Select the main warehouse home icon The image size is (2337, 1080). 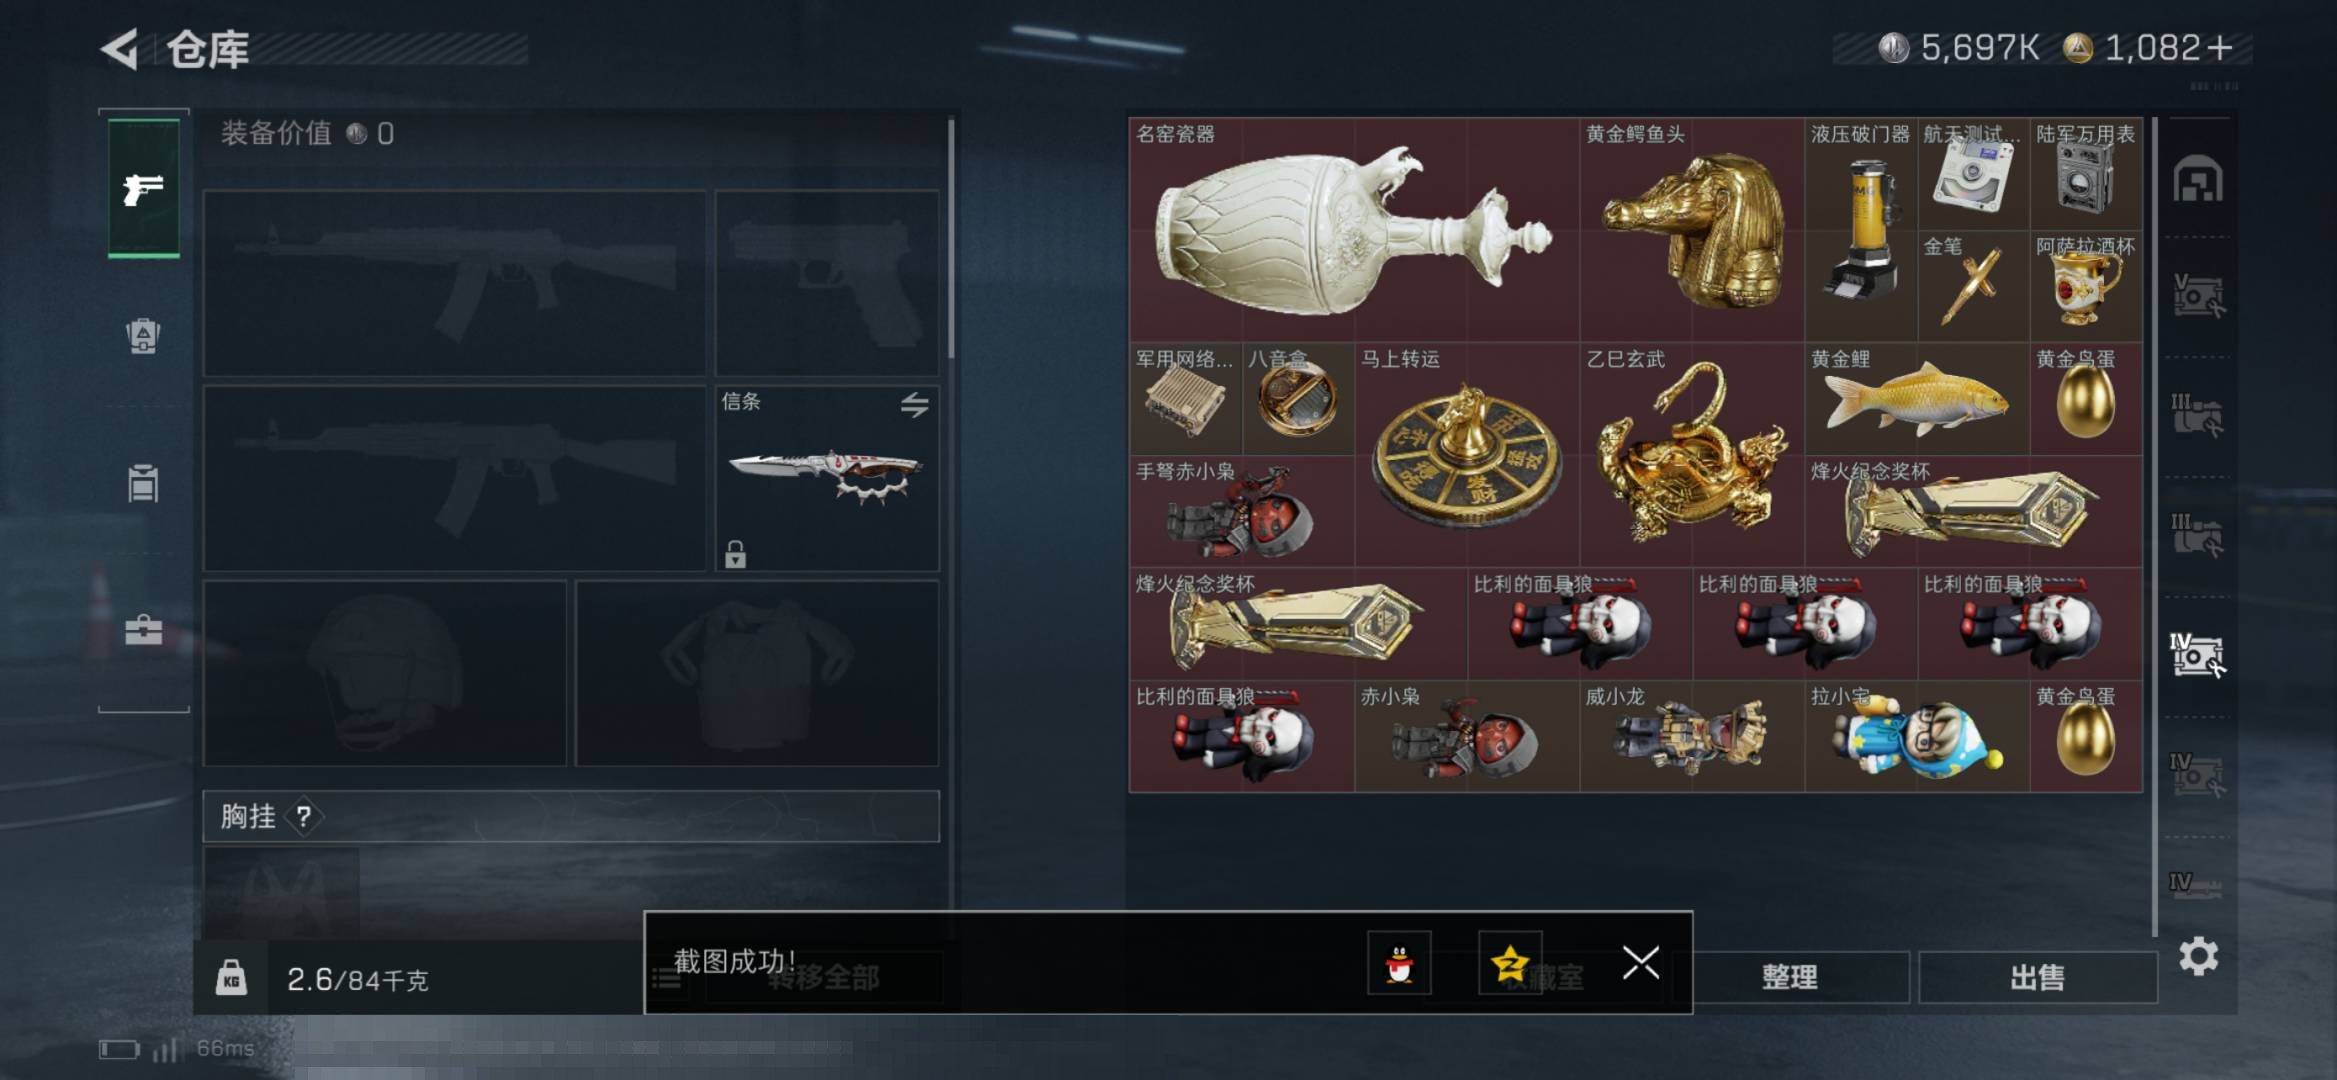click(x=2197, y=179)
